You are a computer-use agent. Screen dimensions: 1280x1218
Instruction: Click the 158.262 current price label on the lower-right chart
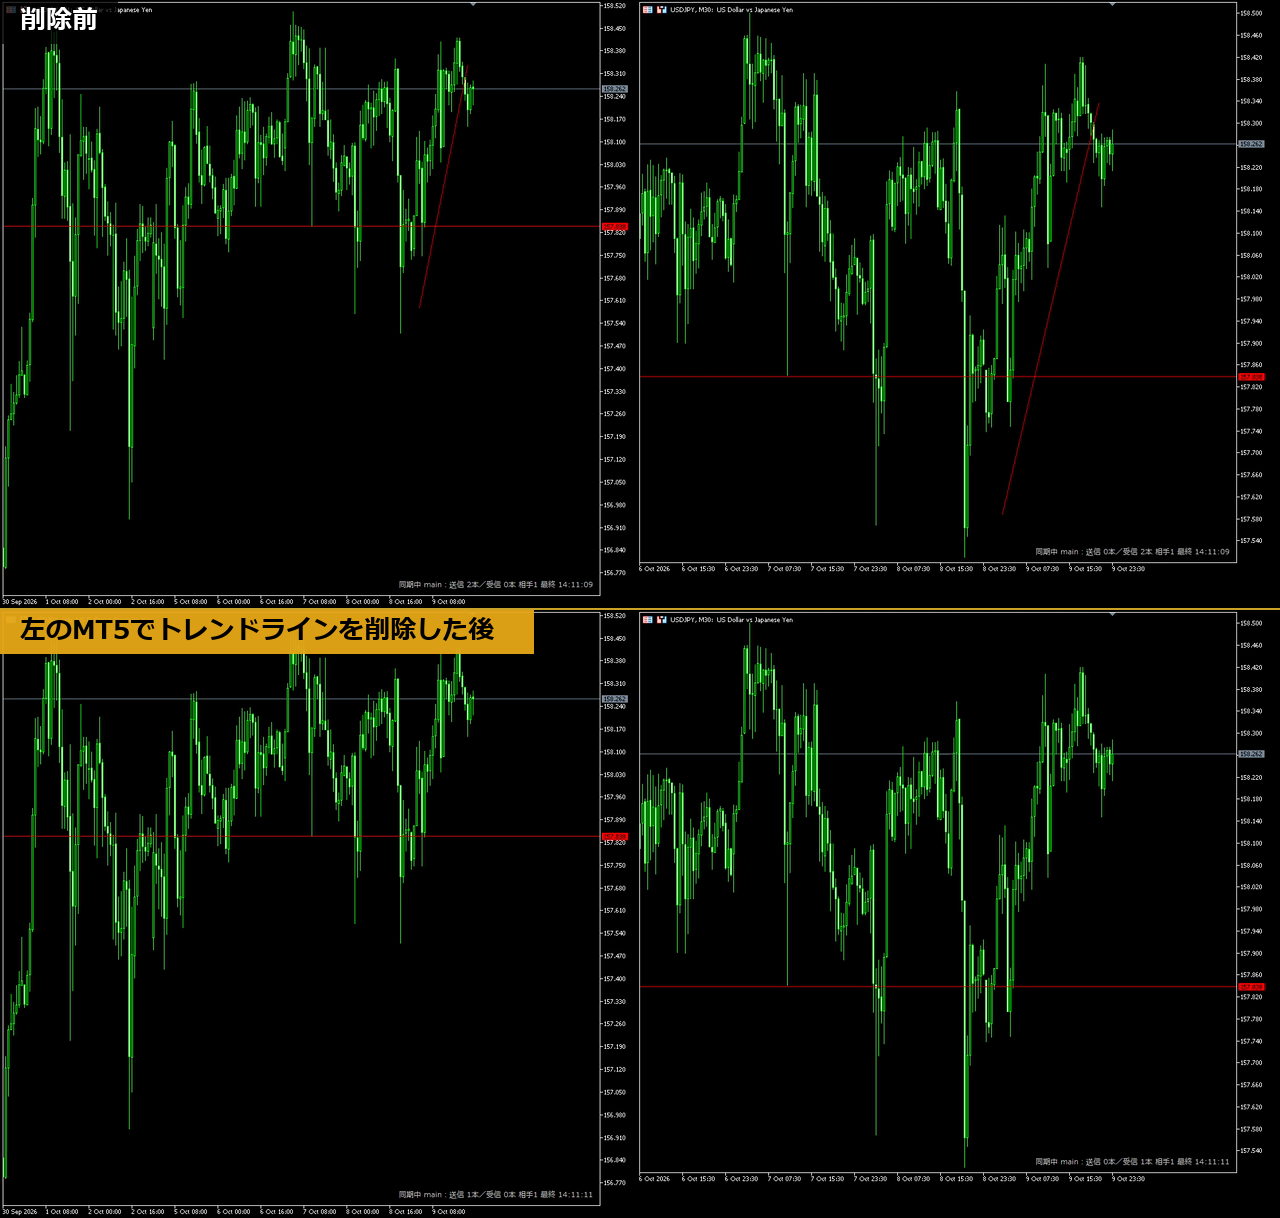click(x=1251, y=754)
